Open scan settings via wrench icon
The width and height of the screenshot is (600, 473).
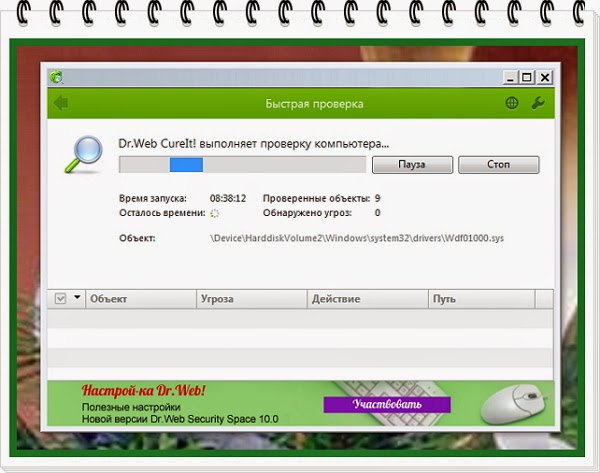pyautogui.click(x=538, y=103)
